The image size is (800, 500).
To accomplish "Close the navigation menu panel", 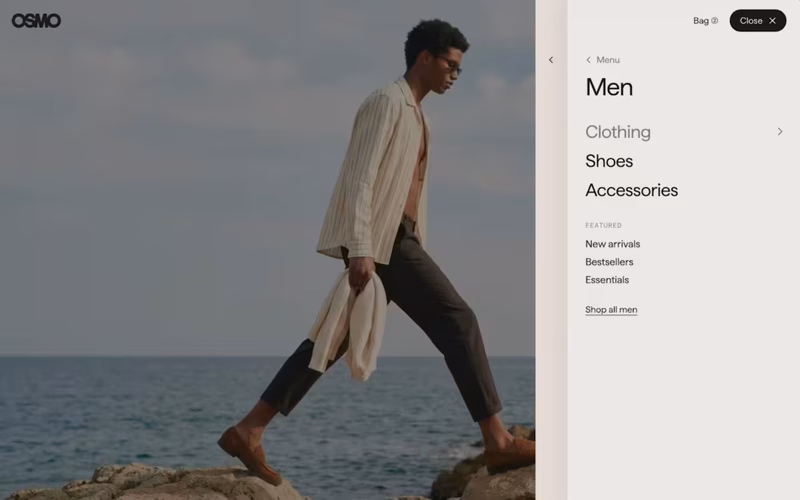I will (758, 21).
